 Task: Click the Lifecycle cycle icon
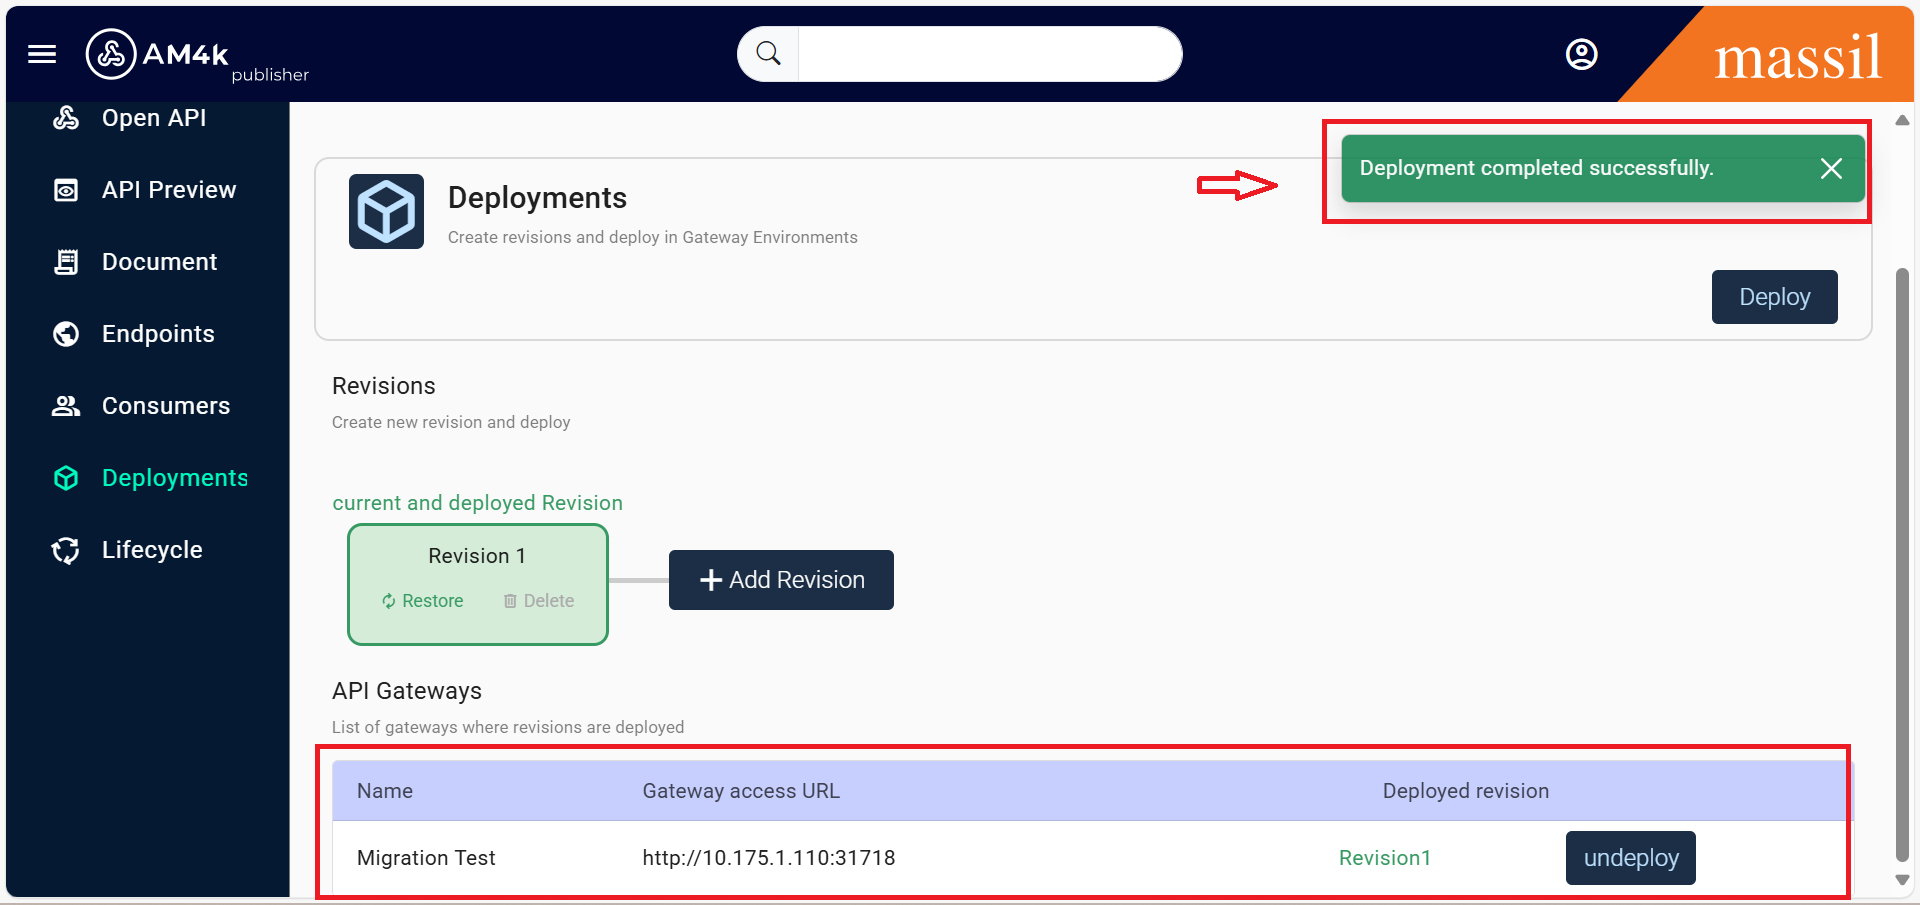click(x=66, y=550)
